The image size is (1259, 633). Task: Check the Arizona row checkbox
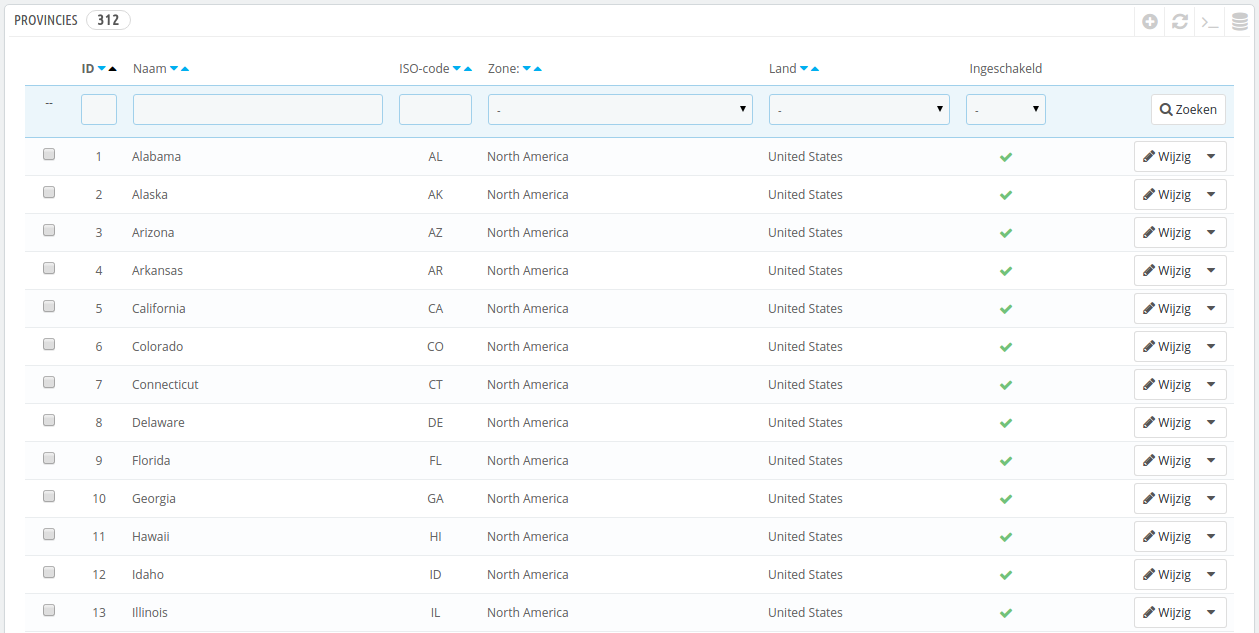pos(49,230)
